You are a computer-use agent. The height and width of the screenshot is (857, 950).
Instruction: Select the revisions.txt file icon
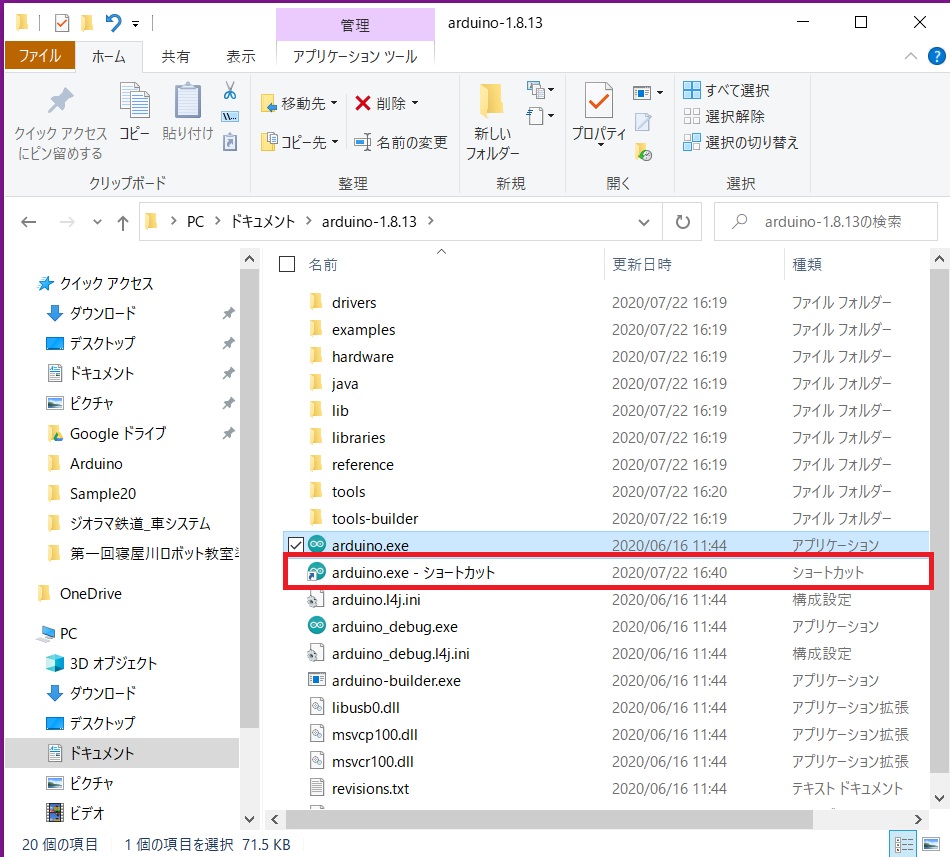tap(316, 787)
